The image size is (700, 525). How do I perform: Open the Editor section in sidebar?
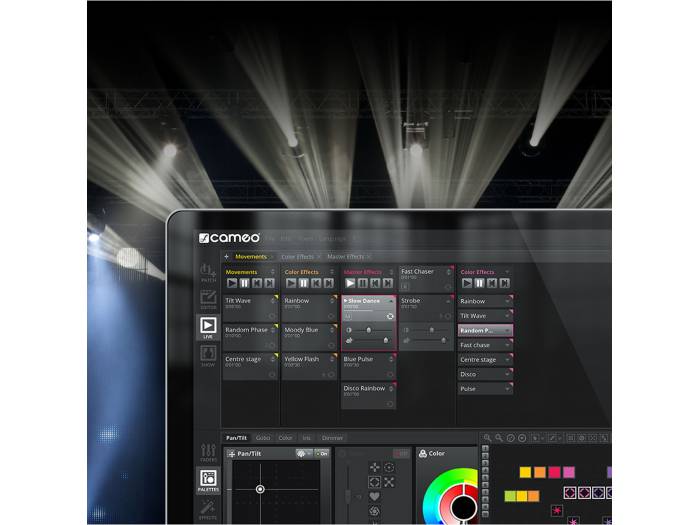[208, 300]
